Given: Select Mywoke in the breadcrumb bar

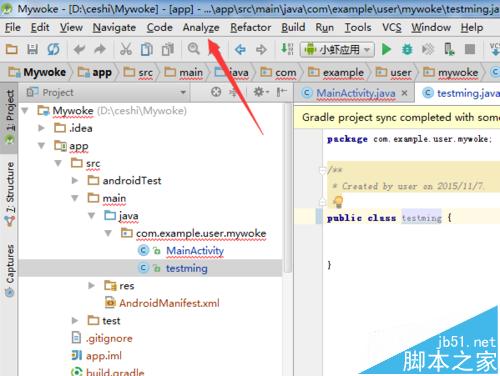Looking at the screenshot, I should click(x=37, y=72).
